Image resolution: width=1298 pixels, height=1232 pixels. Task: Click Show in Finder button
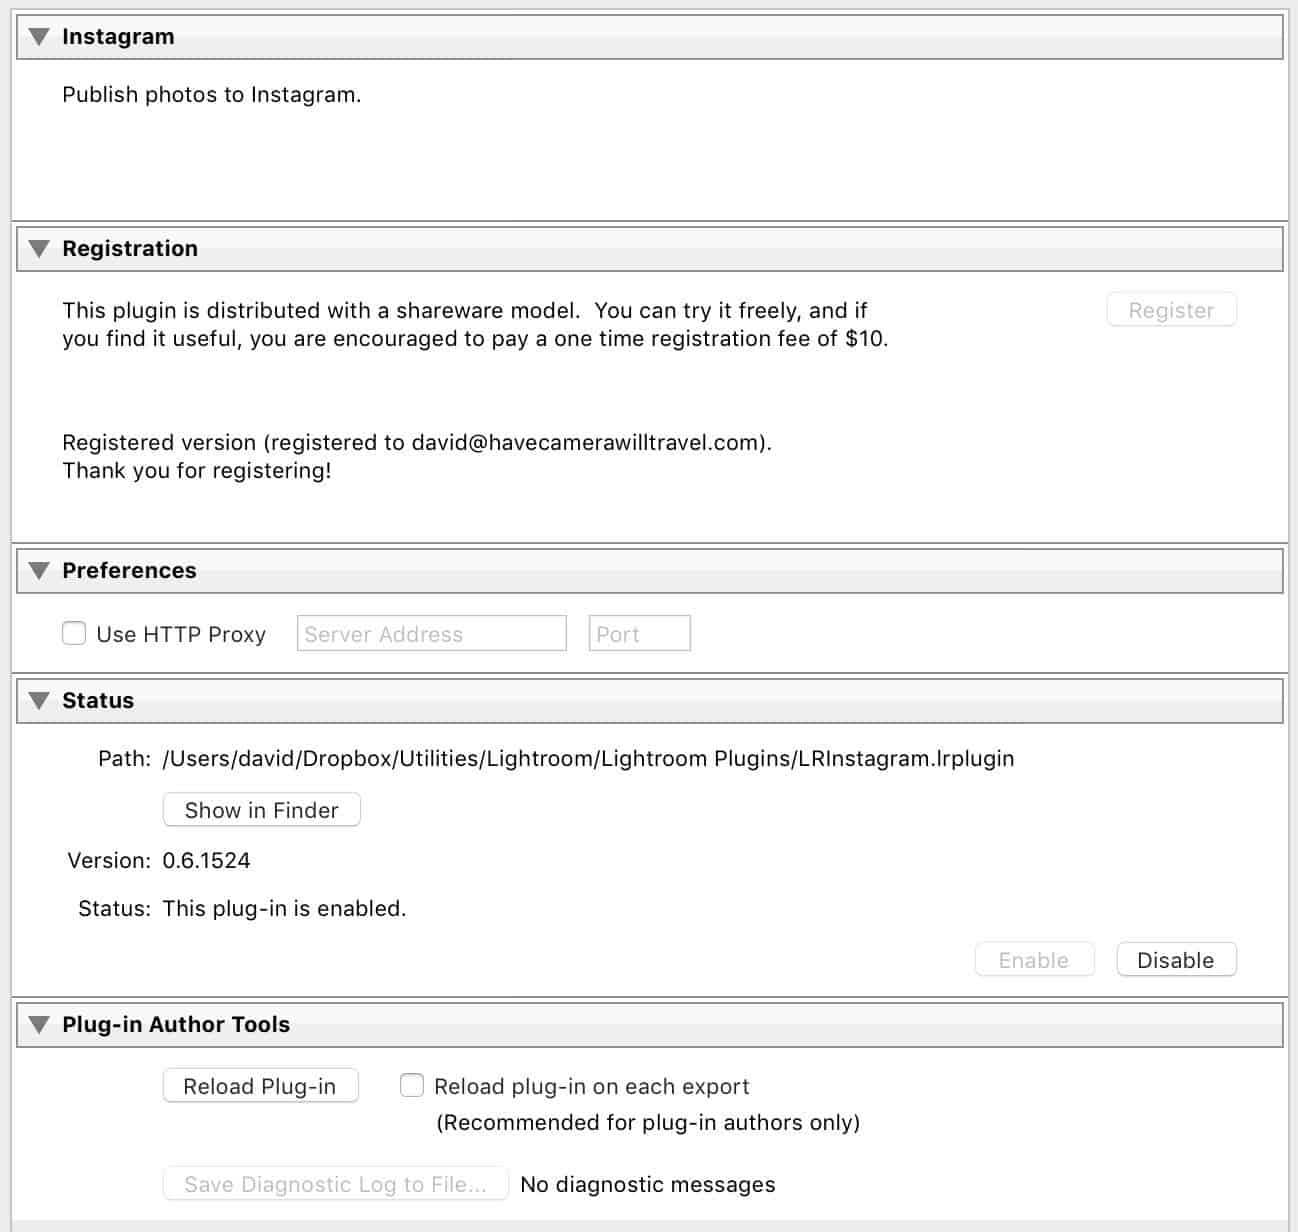coord(262,810)
